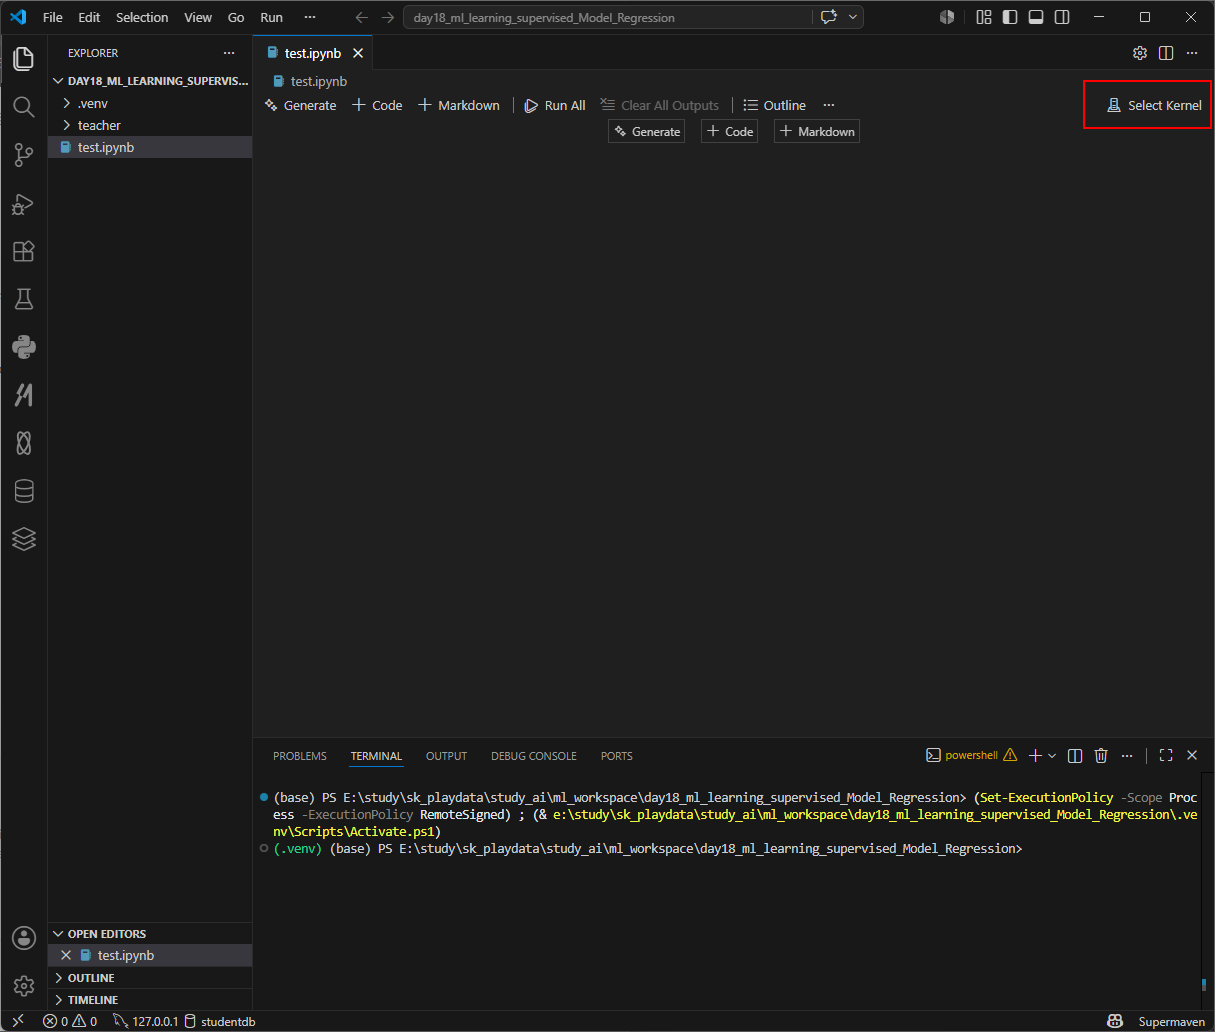The height and width of the screenshot is (1032, 1215).
Task: Switch to the Ports panel tab
Action: (617, 756)
